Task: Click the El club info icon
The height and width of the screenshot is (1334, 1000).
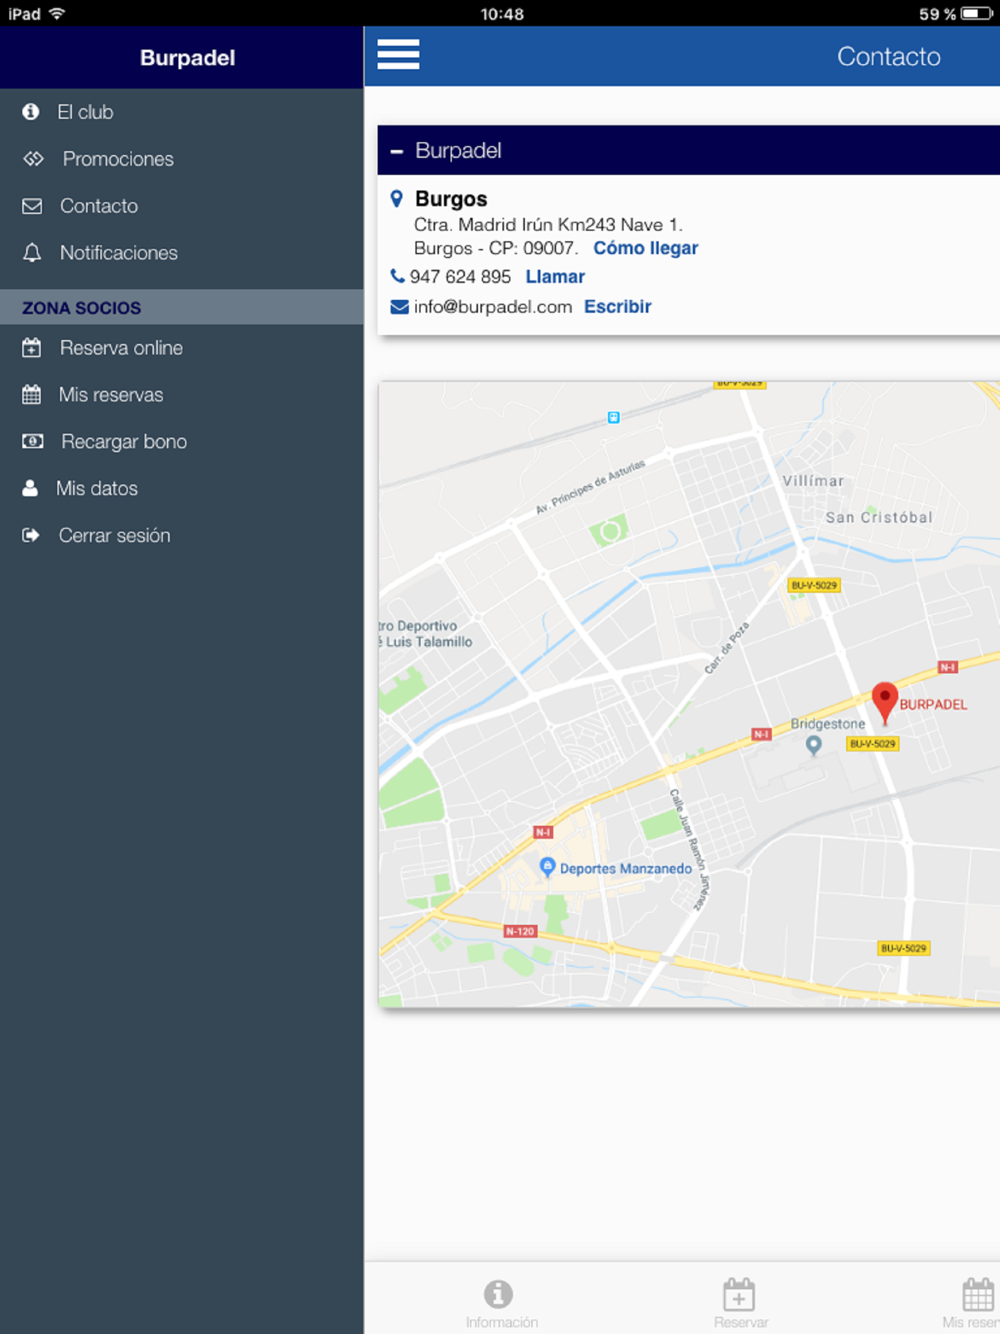Action: click(x=31, y=112)
